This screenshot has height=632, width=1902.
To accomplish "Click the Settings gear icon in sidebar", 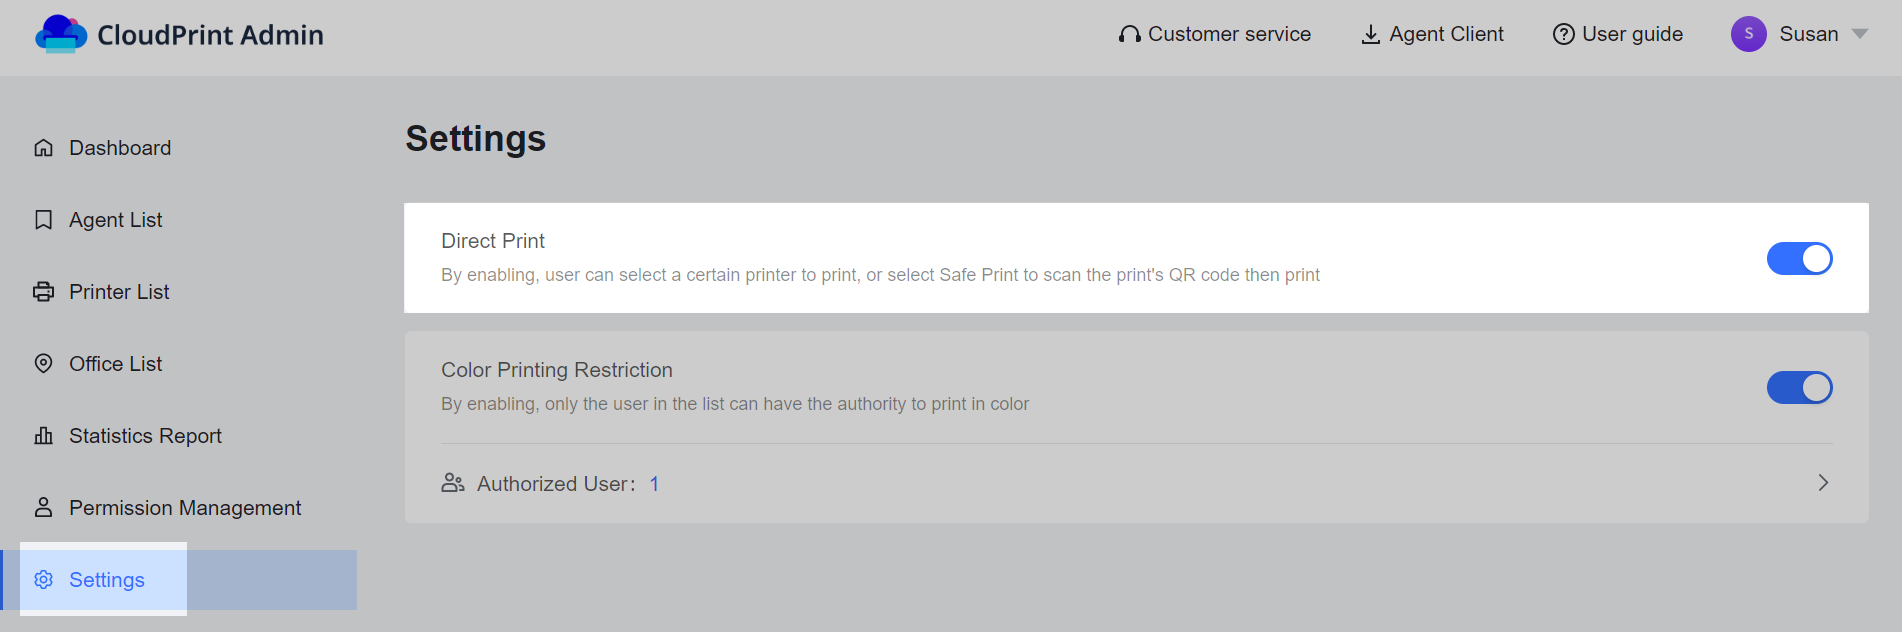I will click(43, 580).
